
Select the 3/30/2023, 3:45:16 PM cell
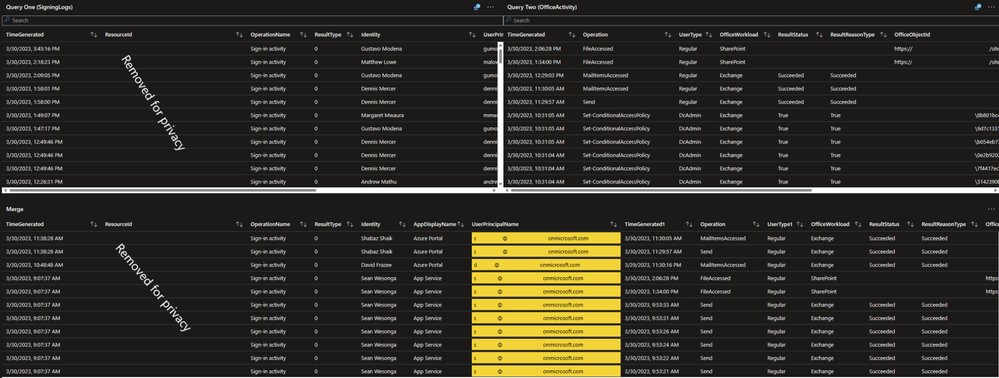[33, 48]
